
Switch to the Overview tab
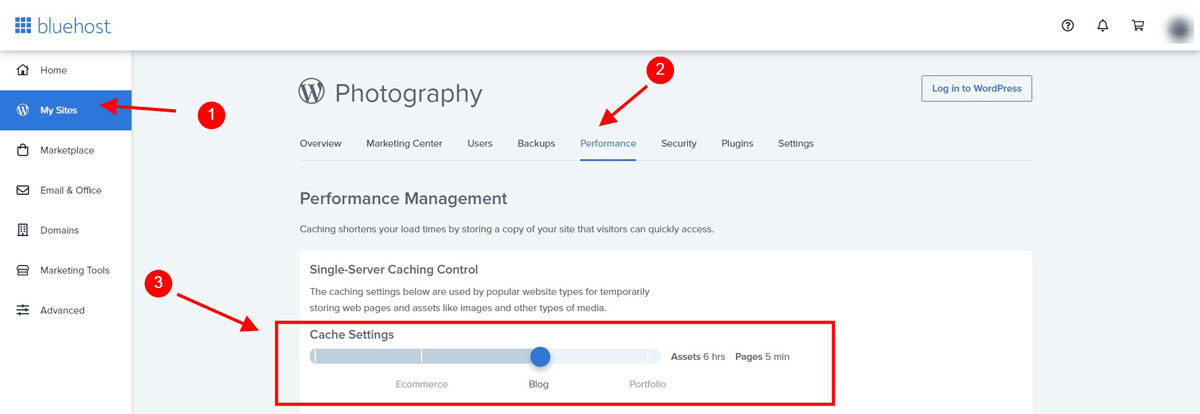pyautogui.click(x=320, y=143)
